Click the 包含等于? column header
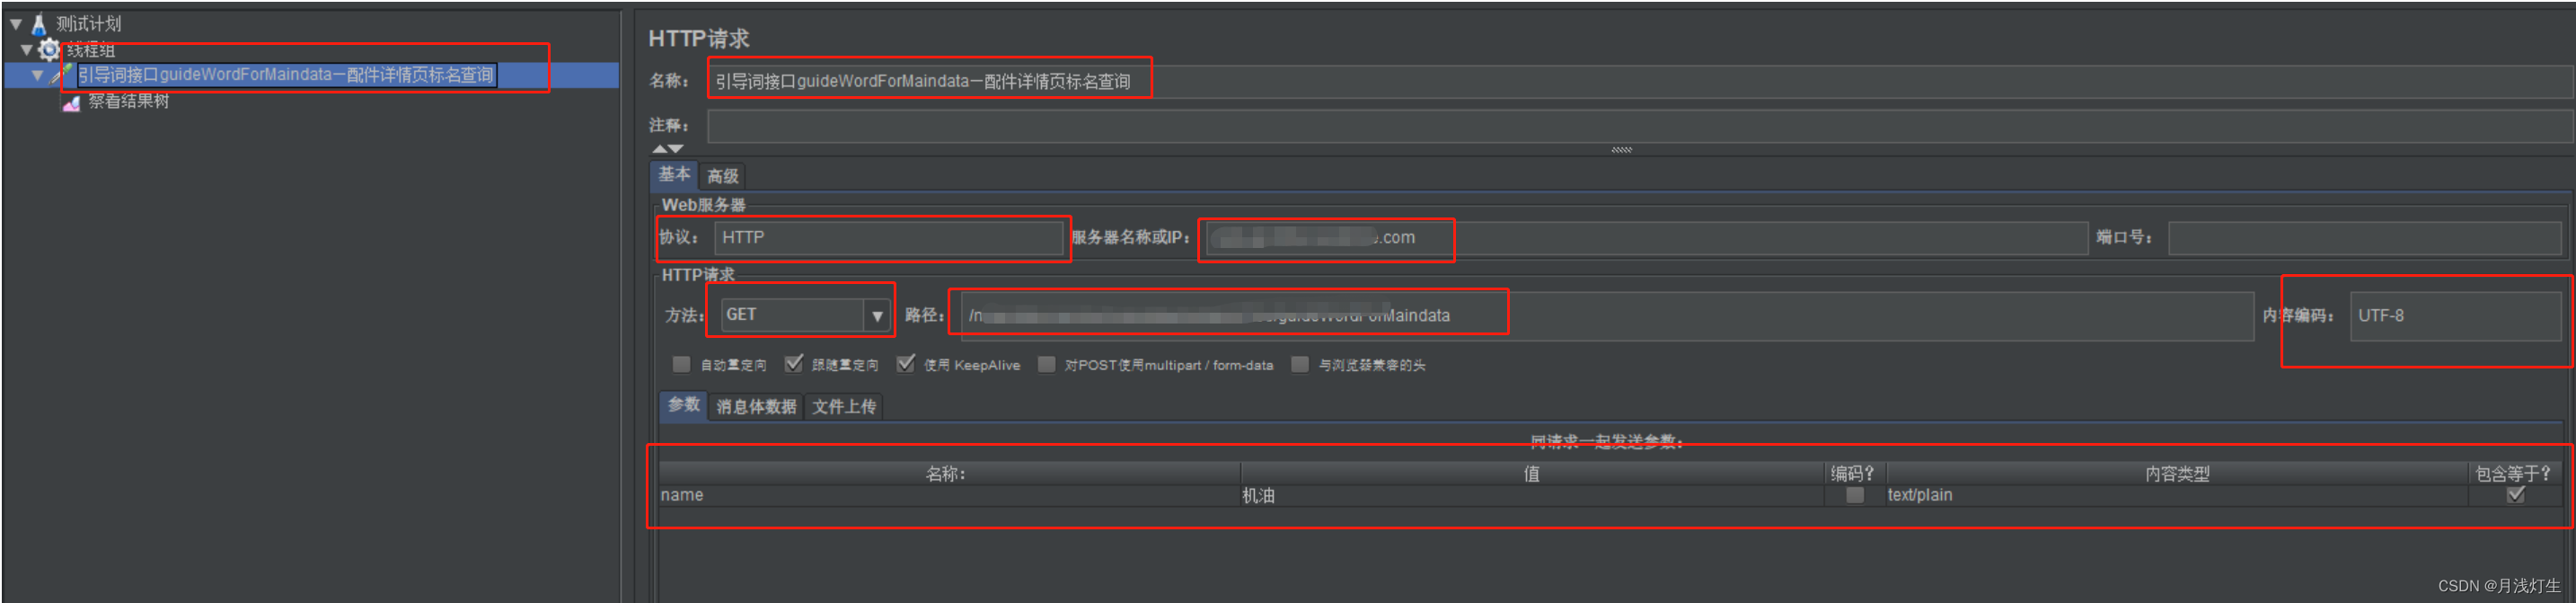This screenshot has width=2576, height=603. 2514,474
